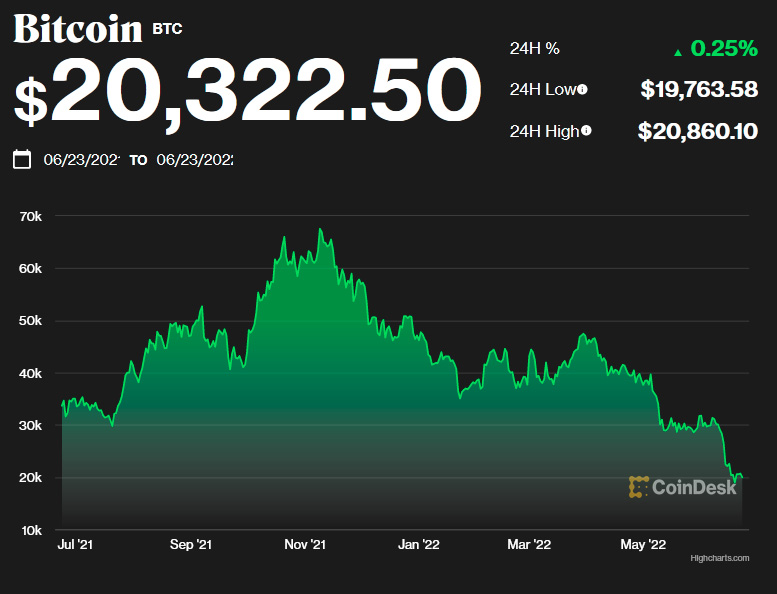Open the start date field 06/23/2021

(80, 159)
